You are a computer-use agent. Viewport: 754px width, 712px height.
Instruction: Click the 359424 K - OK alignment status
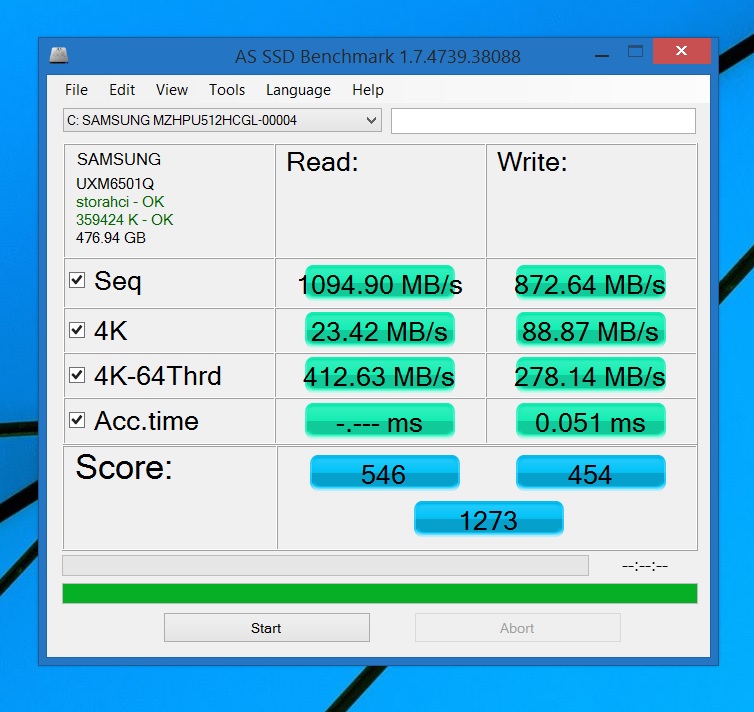(x=125, y=220)
